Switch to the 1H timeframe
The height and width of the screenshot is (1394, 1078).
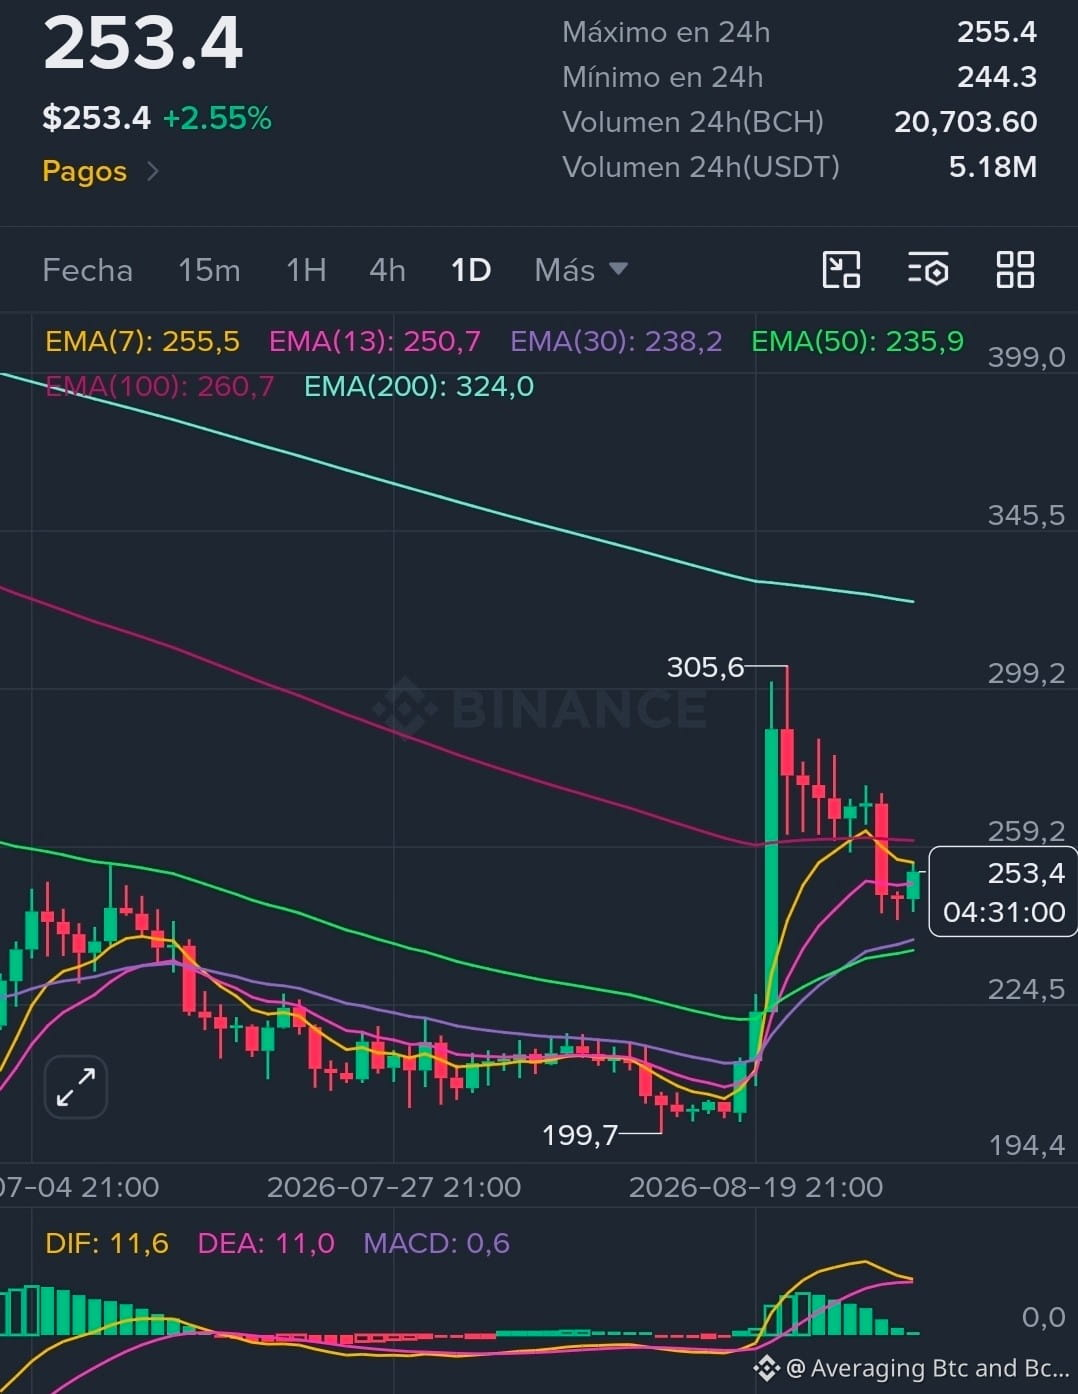pyautogui.click(x=306, y=270)
